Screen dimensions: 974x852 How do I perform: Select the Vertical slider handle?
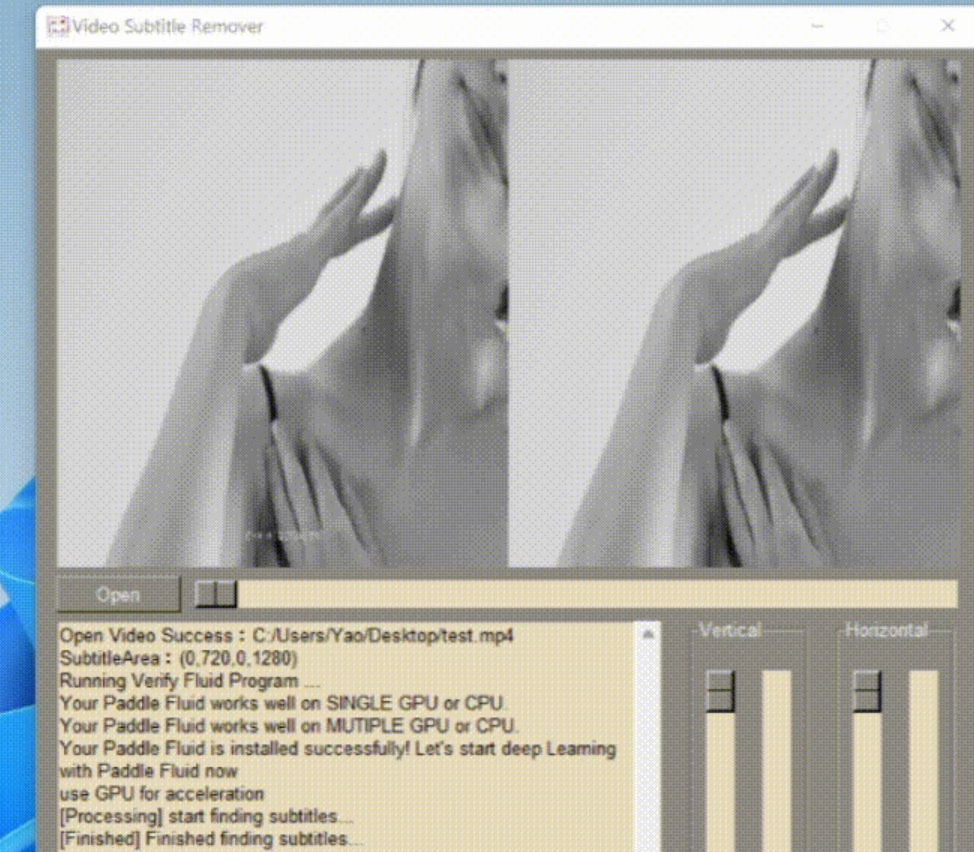click(x=719, y=690)
